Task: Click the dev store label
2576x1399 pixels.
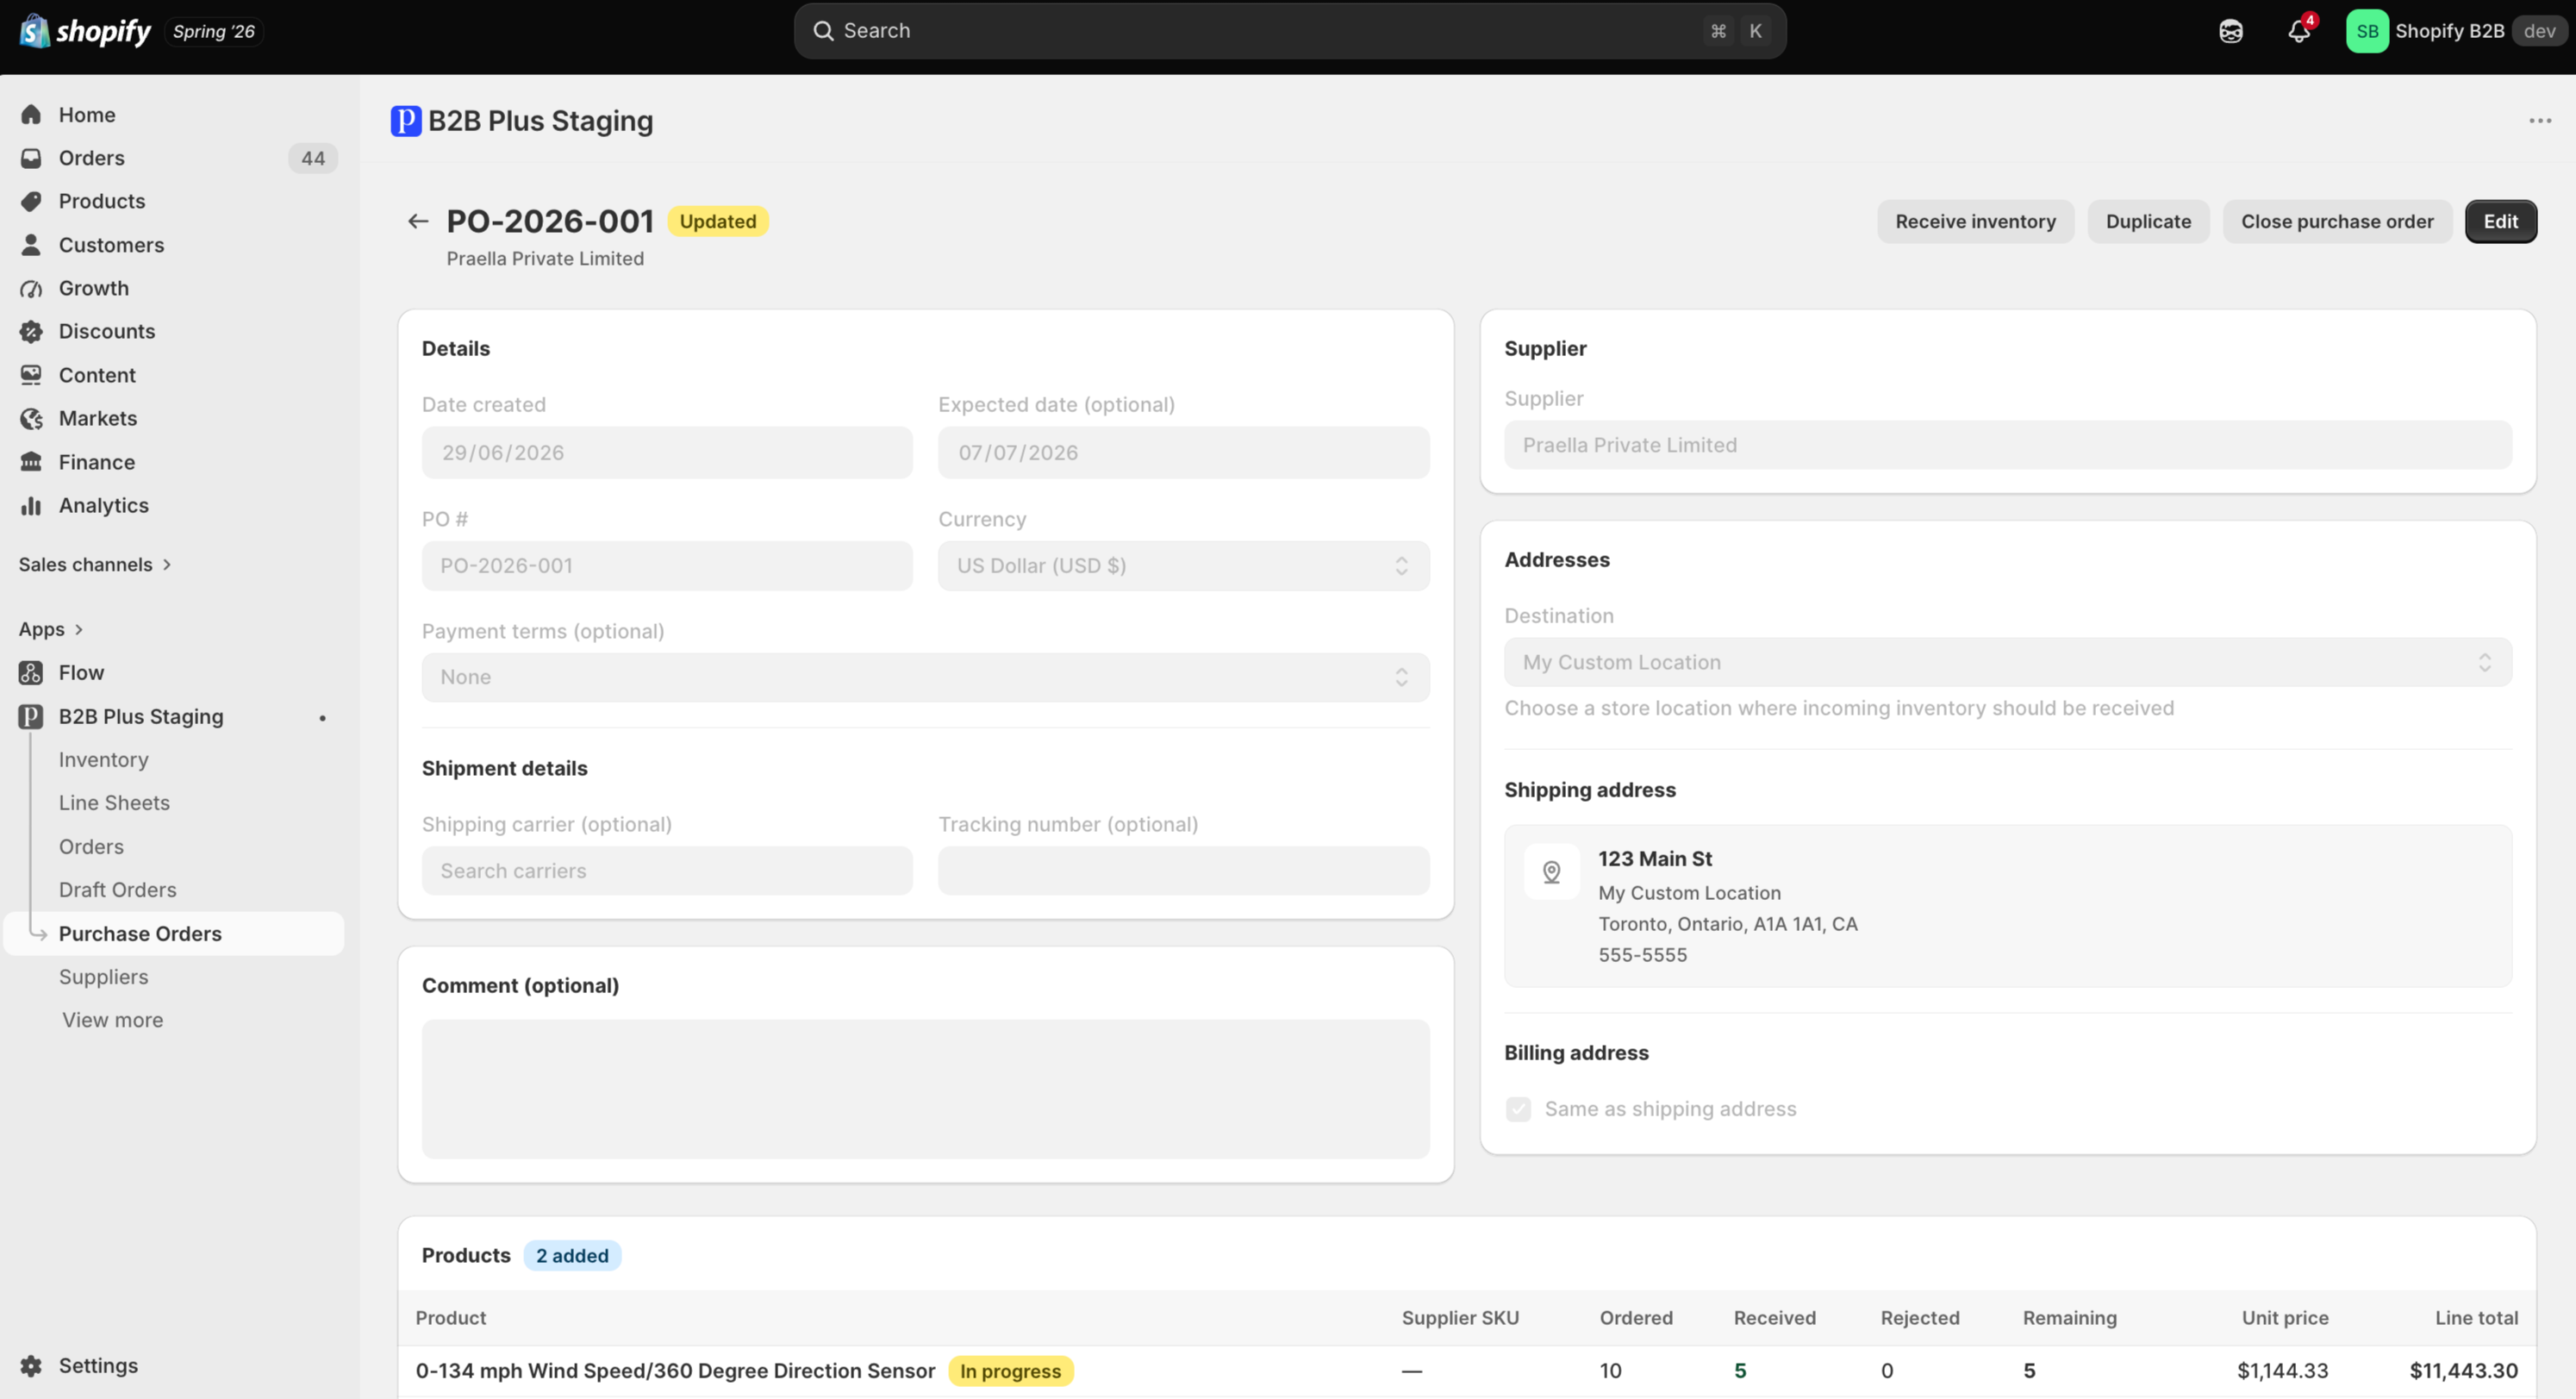Action: (2539, 31)
